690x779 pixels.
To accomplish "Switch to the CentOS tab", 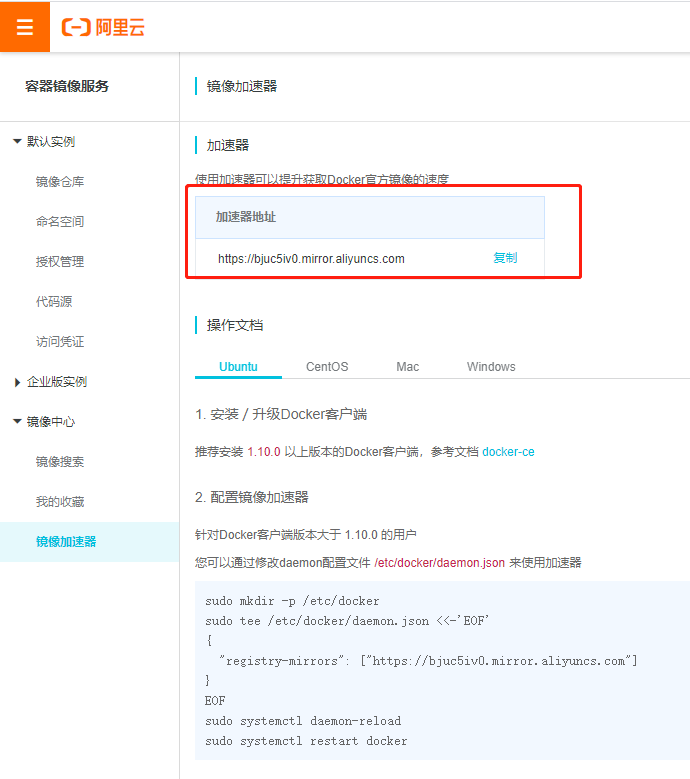I will [x=327, y=367].
